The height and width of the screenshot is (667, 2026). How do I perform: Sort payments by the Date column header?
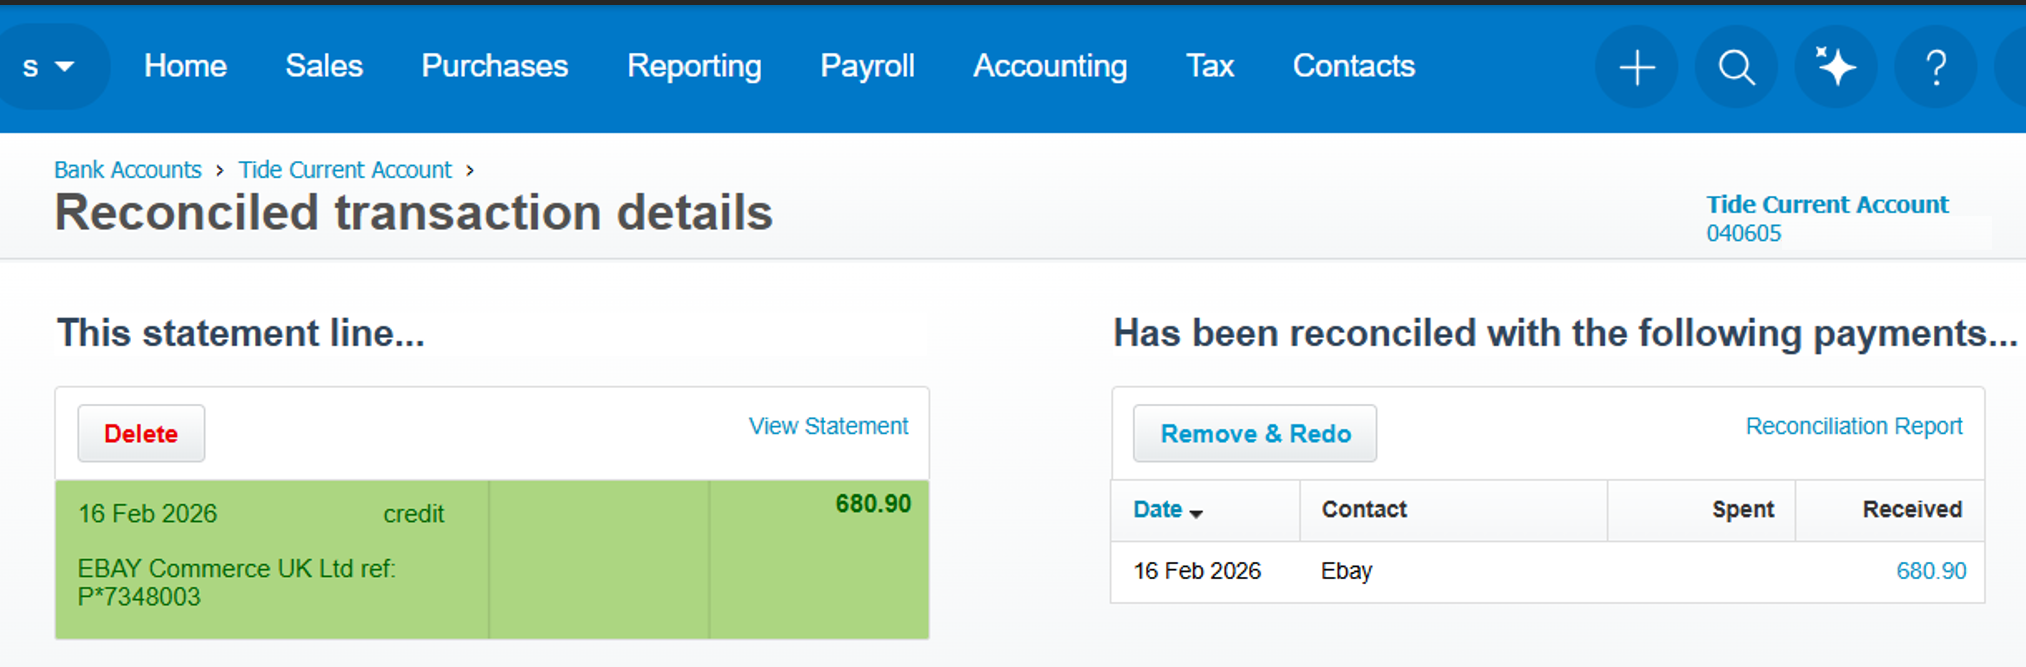point(1166,510)
